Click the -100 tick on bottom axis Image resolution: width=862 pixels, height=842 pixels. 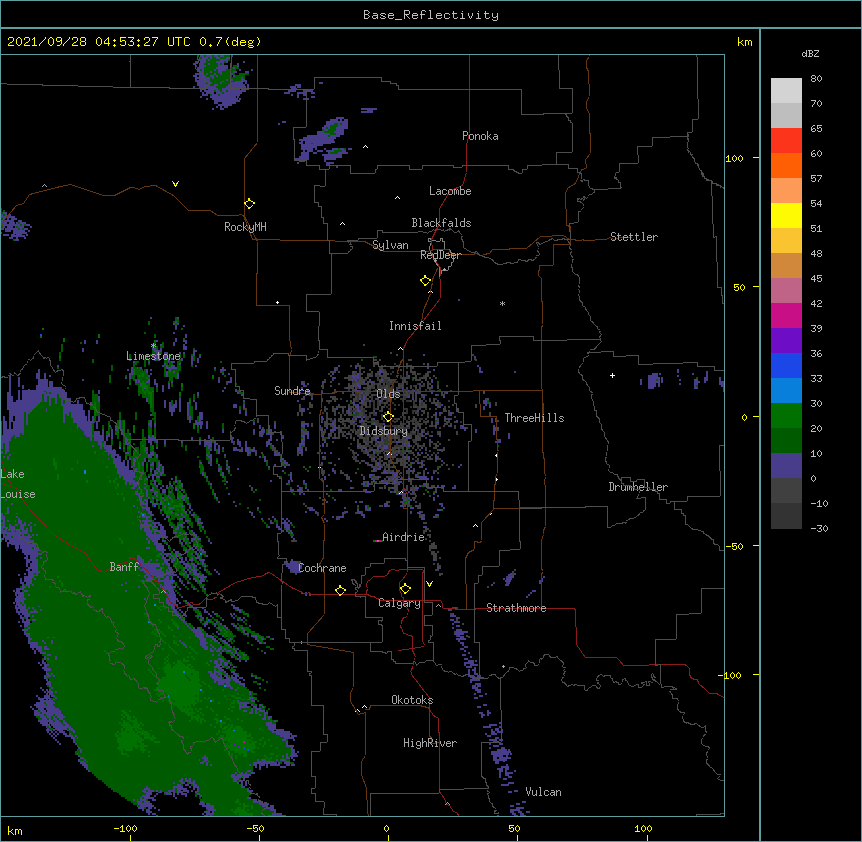126,828
